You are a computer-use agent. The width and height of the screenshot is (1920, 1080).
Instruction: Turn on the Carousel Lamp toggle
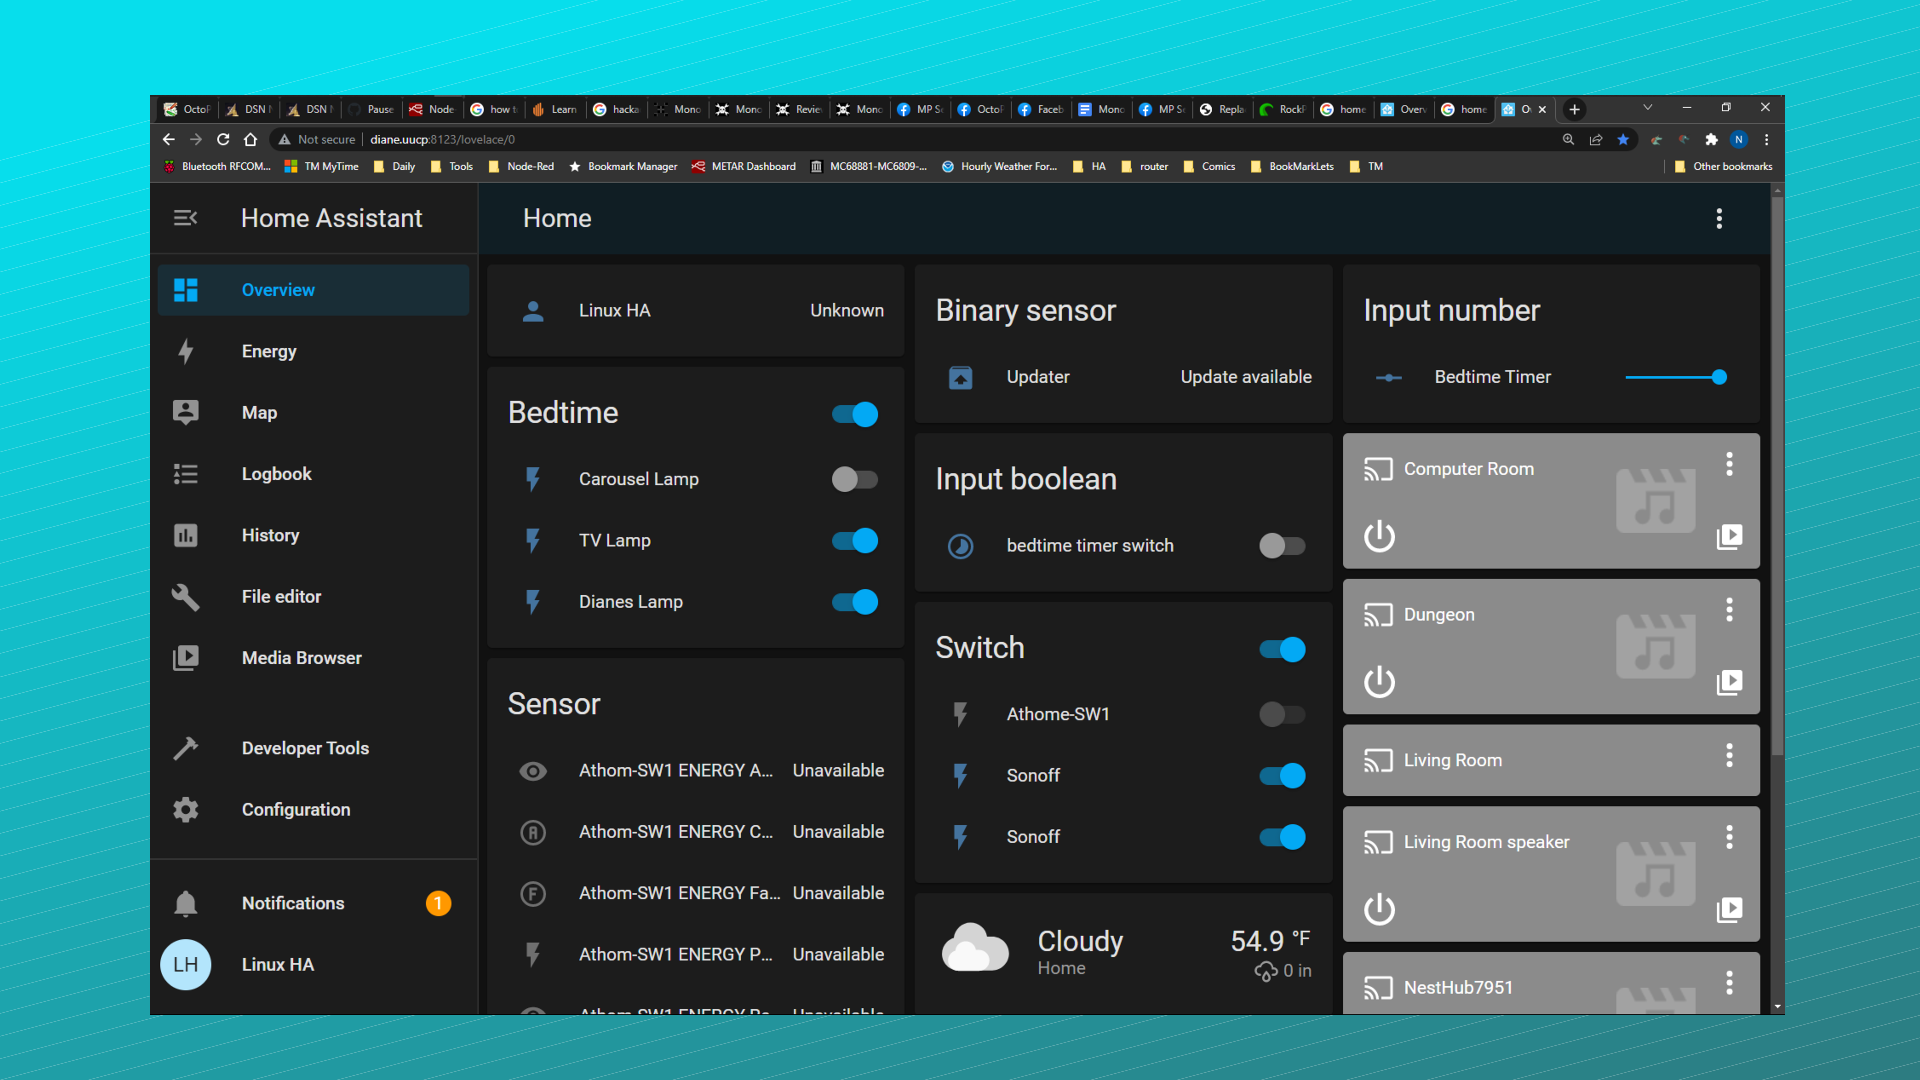tap(854, 479)
